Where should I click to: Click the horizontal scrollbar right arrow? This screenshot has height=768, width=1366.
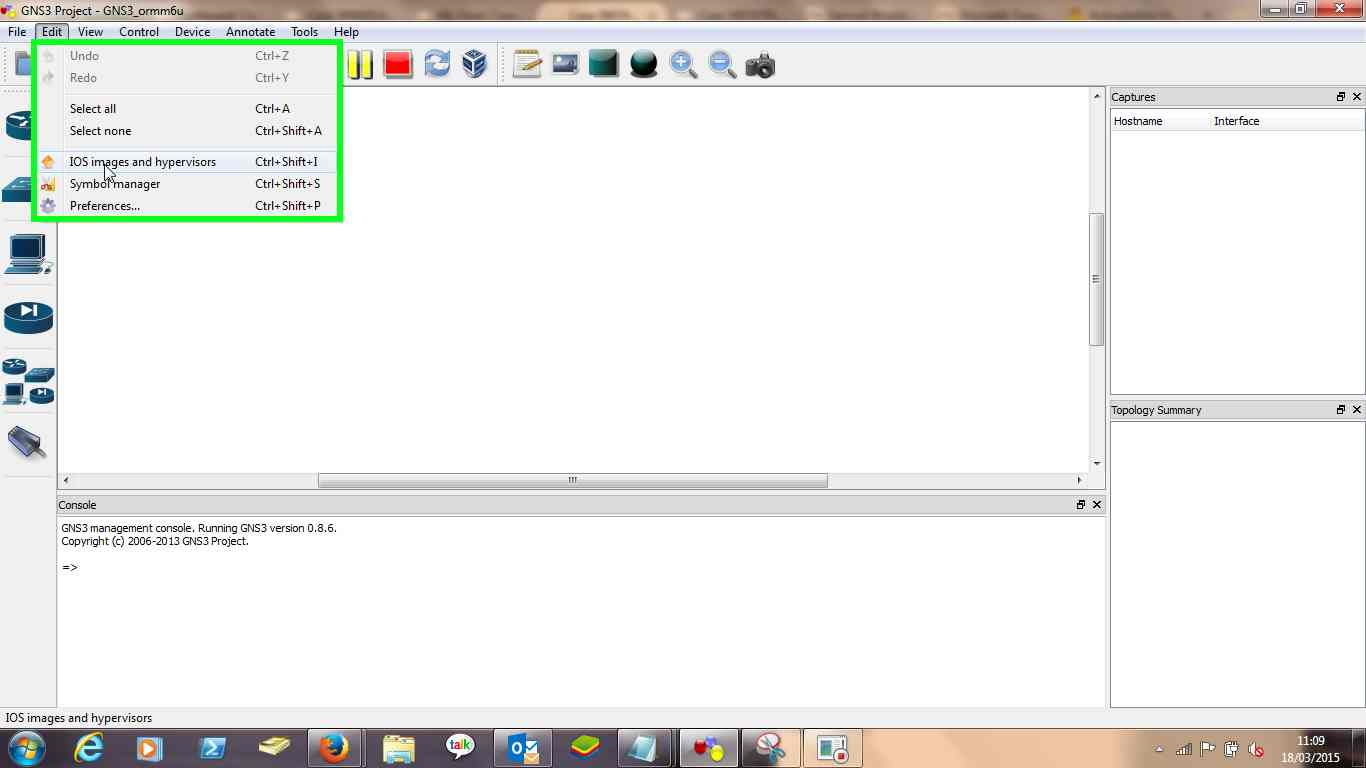point(1079,480)
